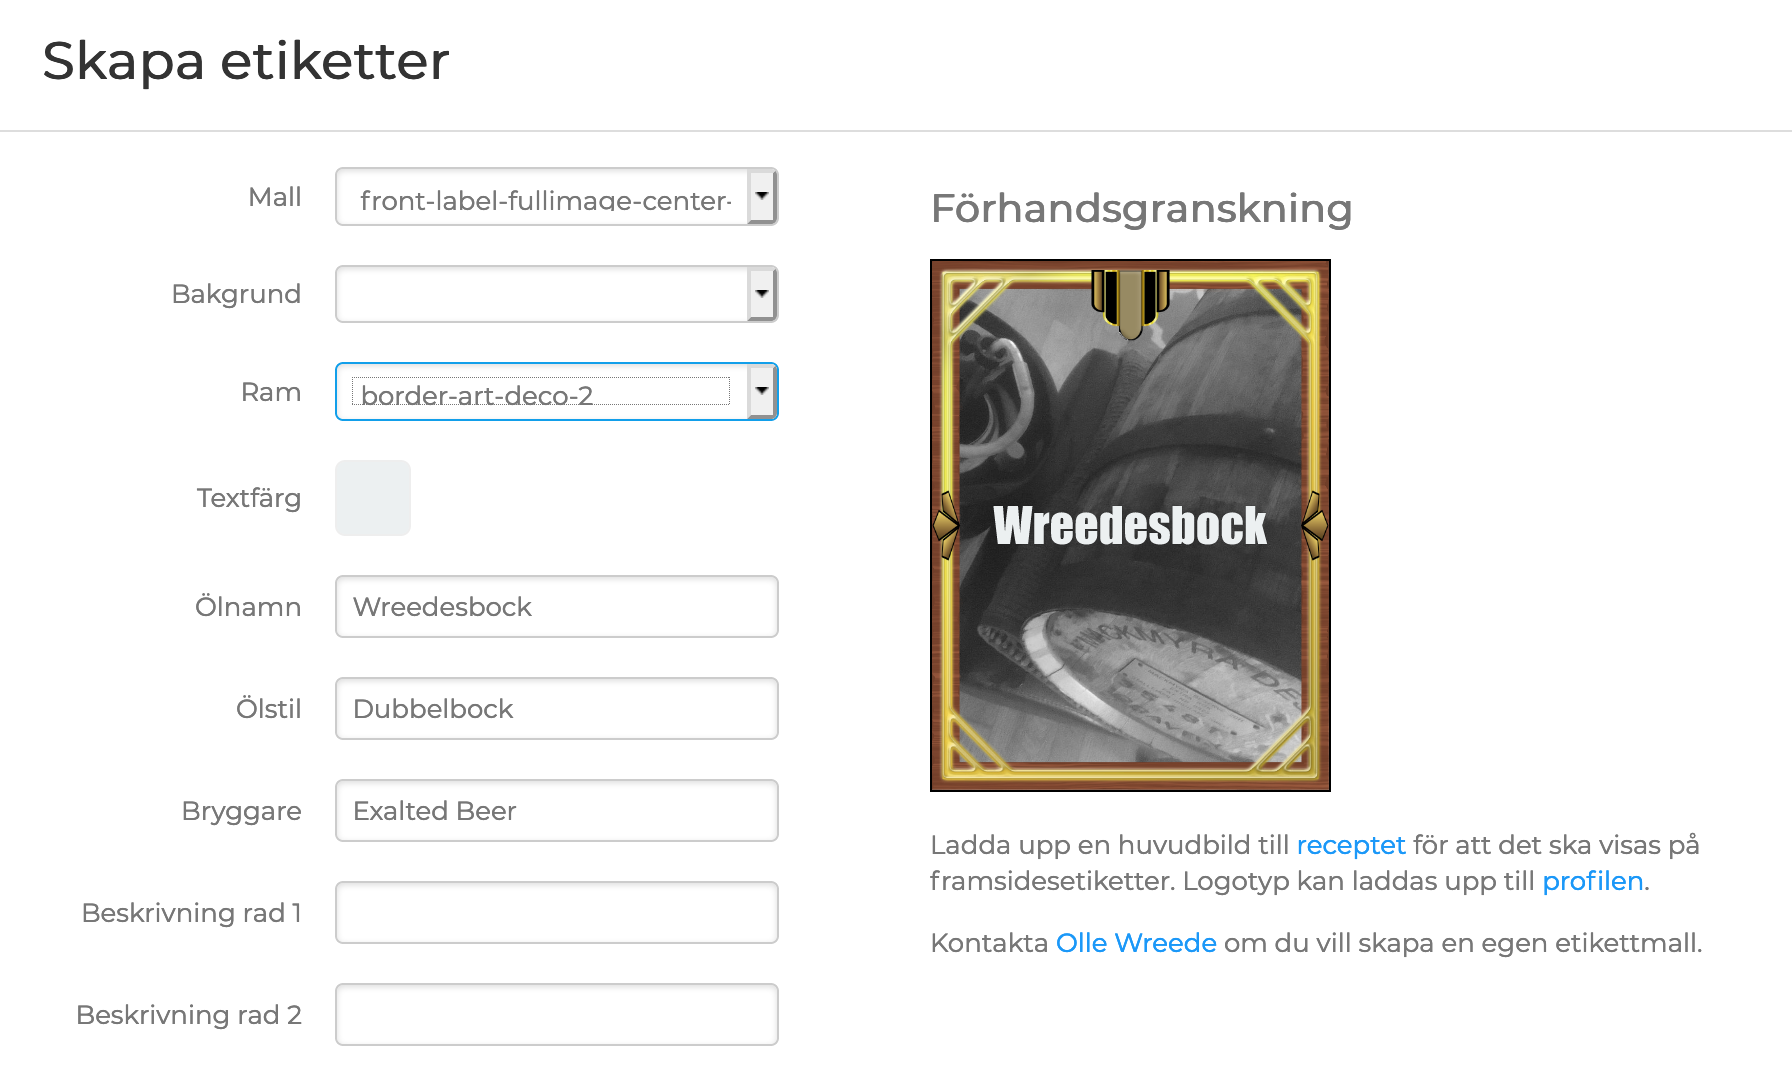Click the label preview image
This screenshot has width=1792, height=1084.
point(1130,650)
